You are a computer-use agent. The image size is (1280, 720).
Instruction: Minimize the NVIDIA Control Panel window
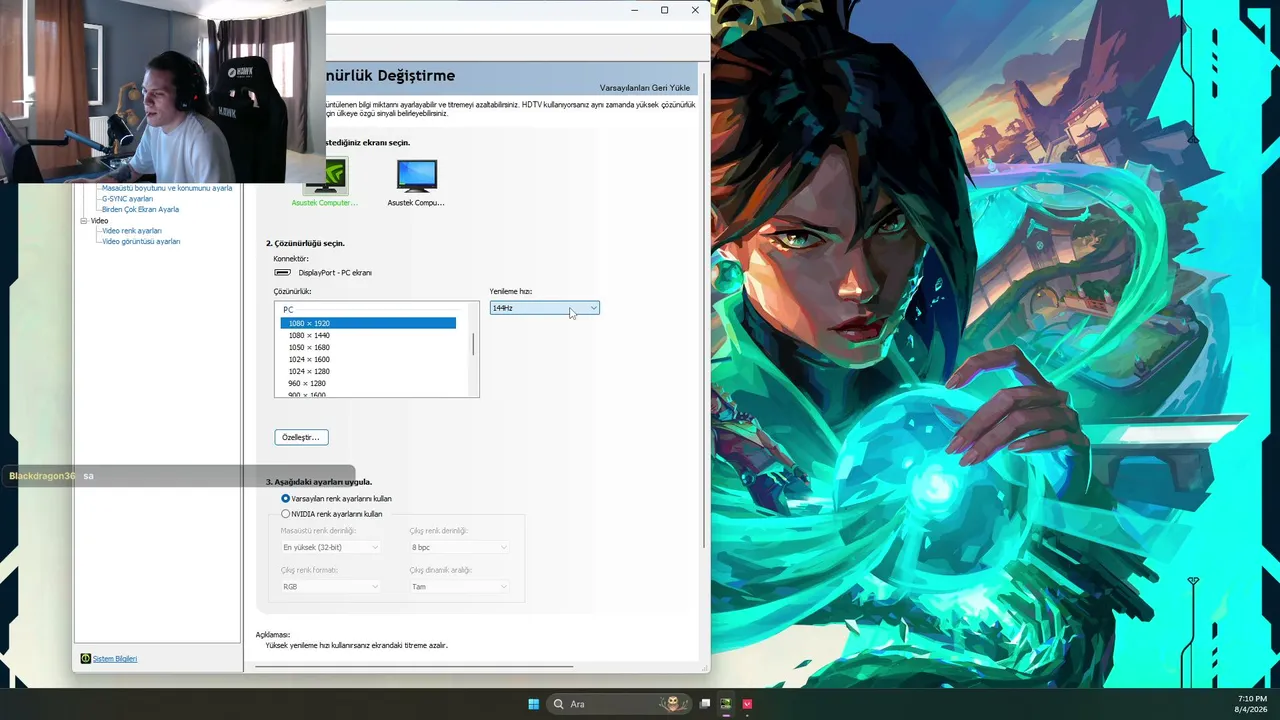634,10
